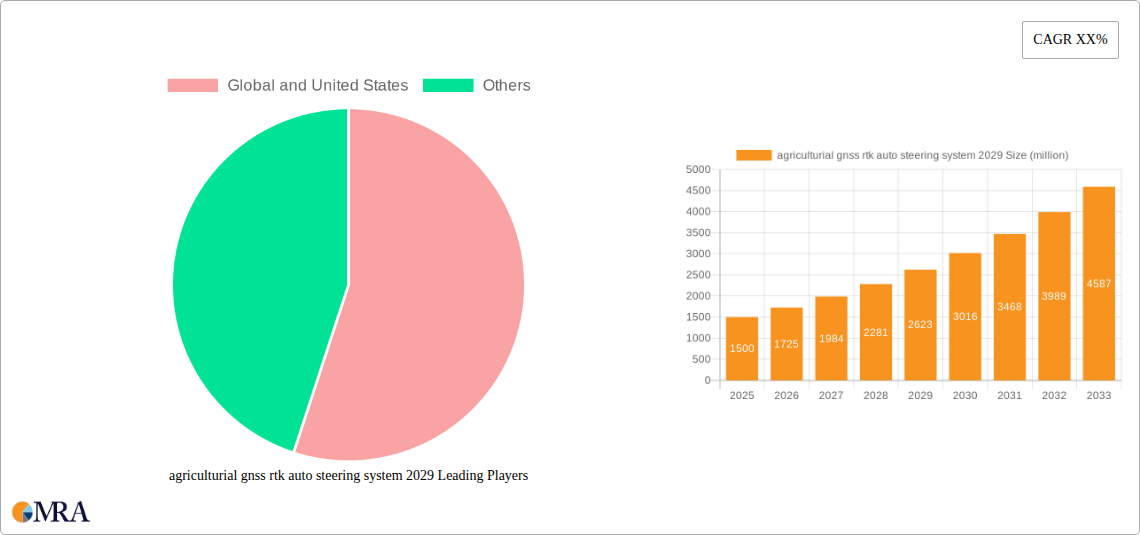1140x535 pixels.
Task: Toggle the Others legend entry
Action: 506,86
